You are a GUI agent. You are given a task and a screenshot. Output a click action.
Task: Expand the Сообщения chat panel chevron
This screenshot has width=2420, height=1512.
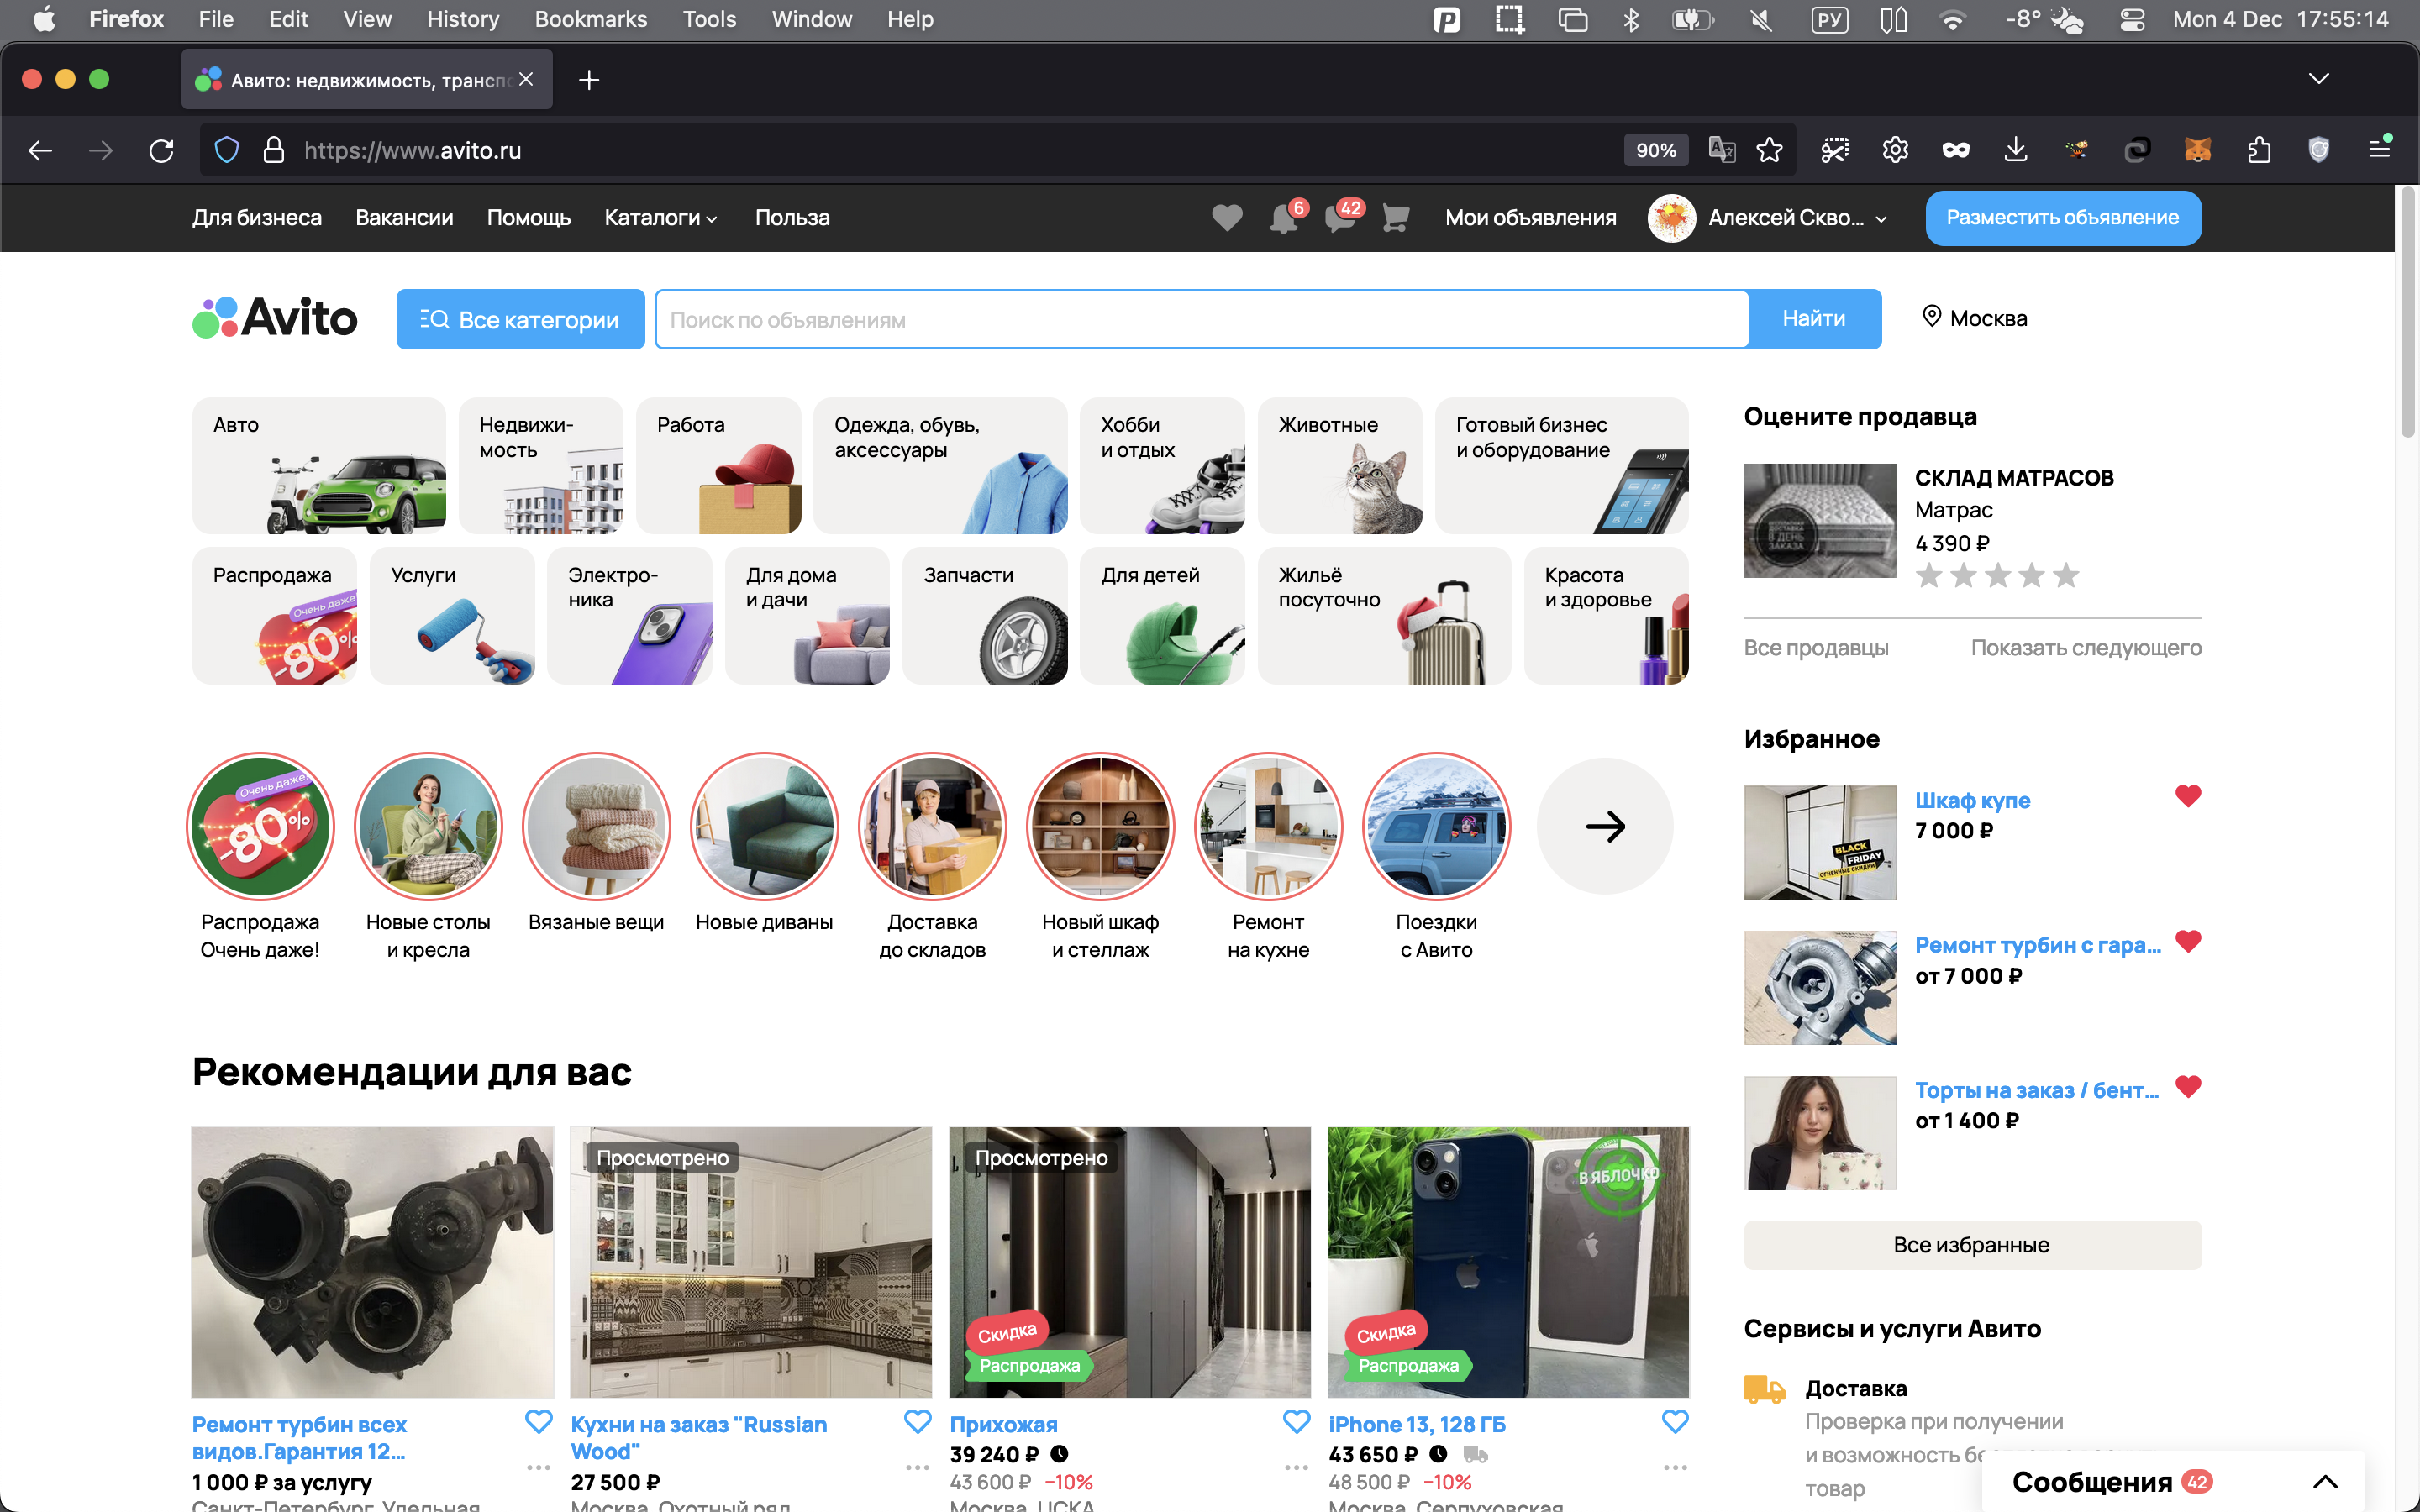click(x=2325, y=1482)
